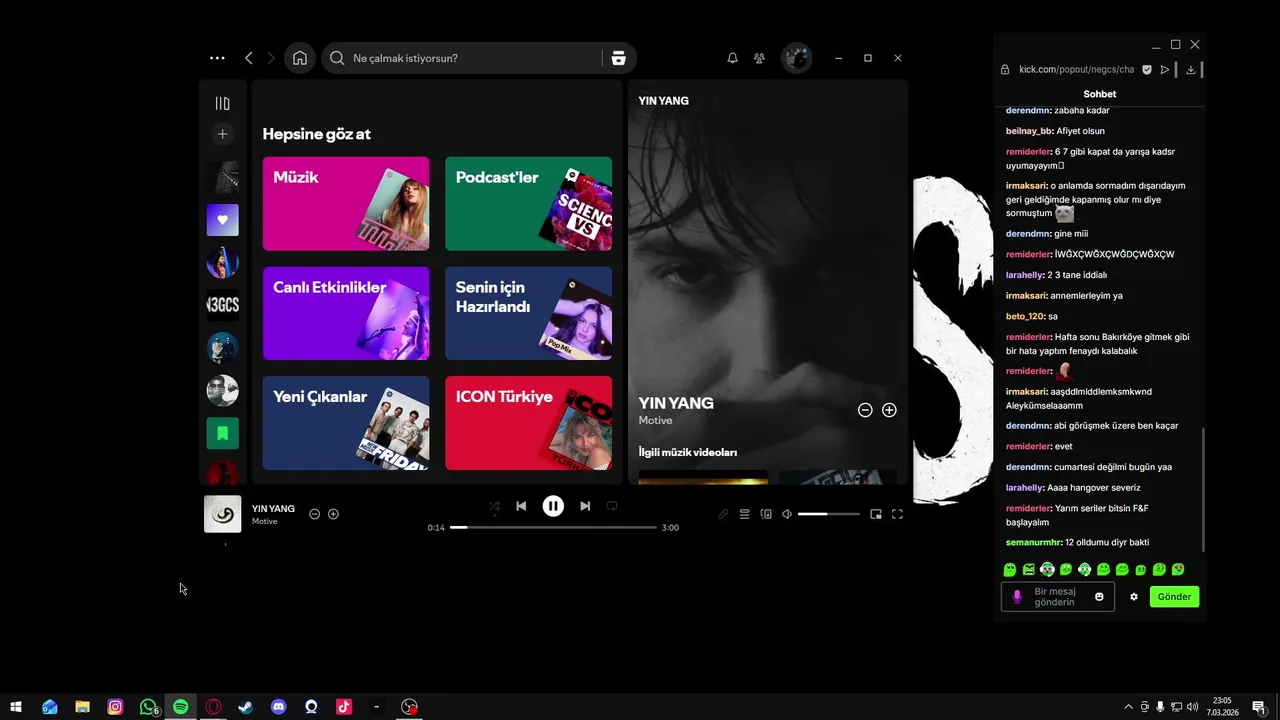Viewport: 1280px width, 720px height.
Task: Open the mini player
Action: [876, 514]
